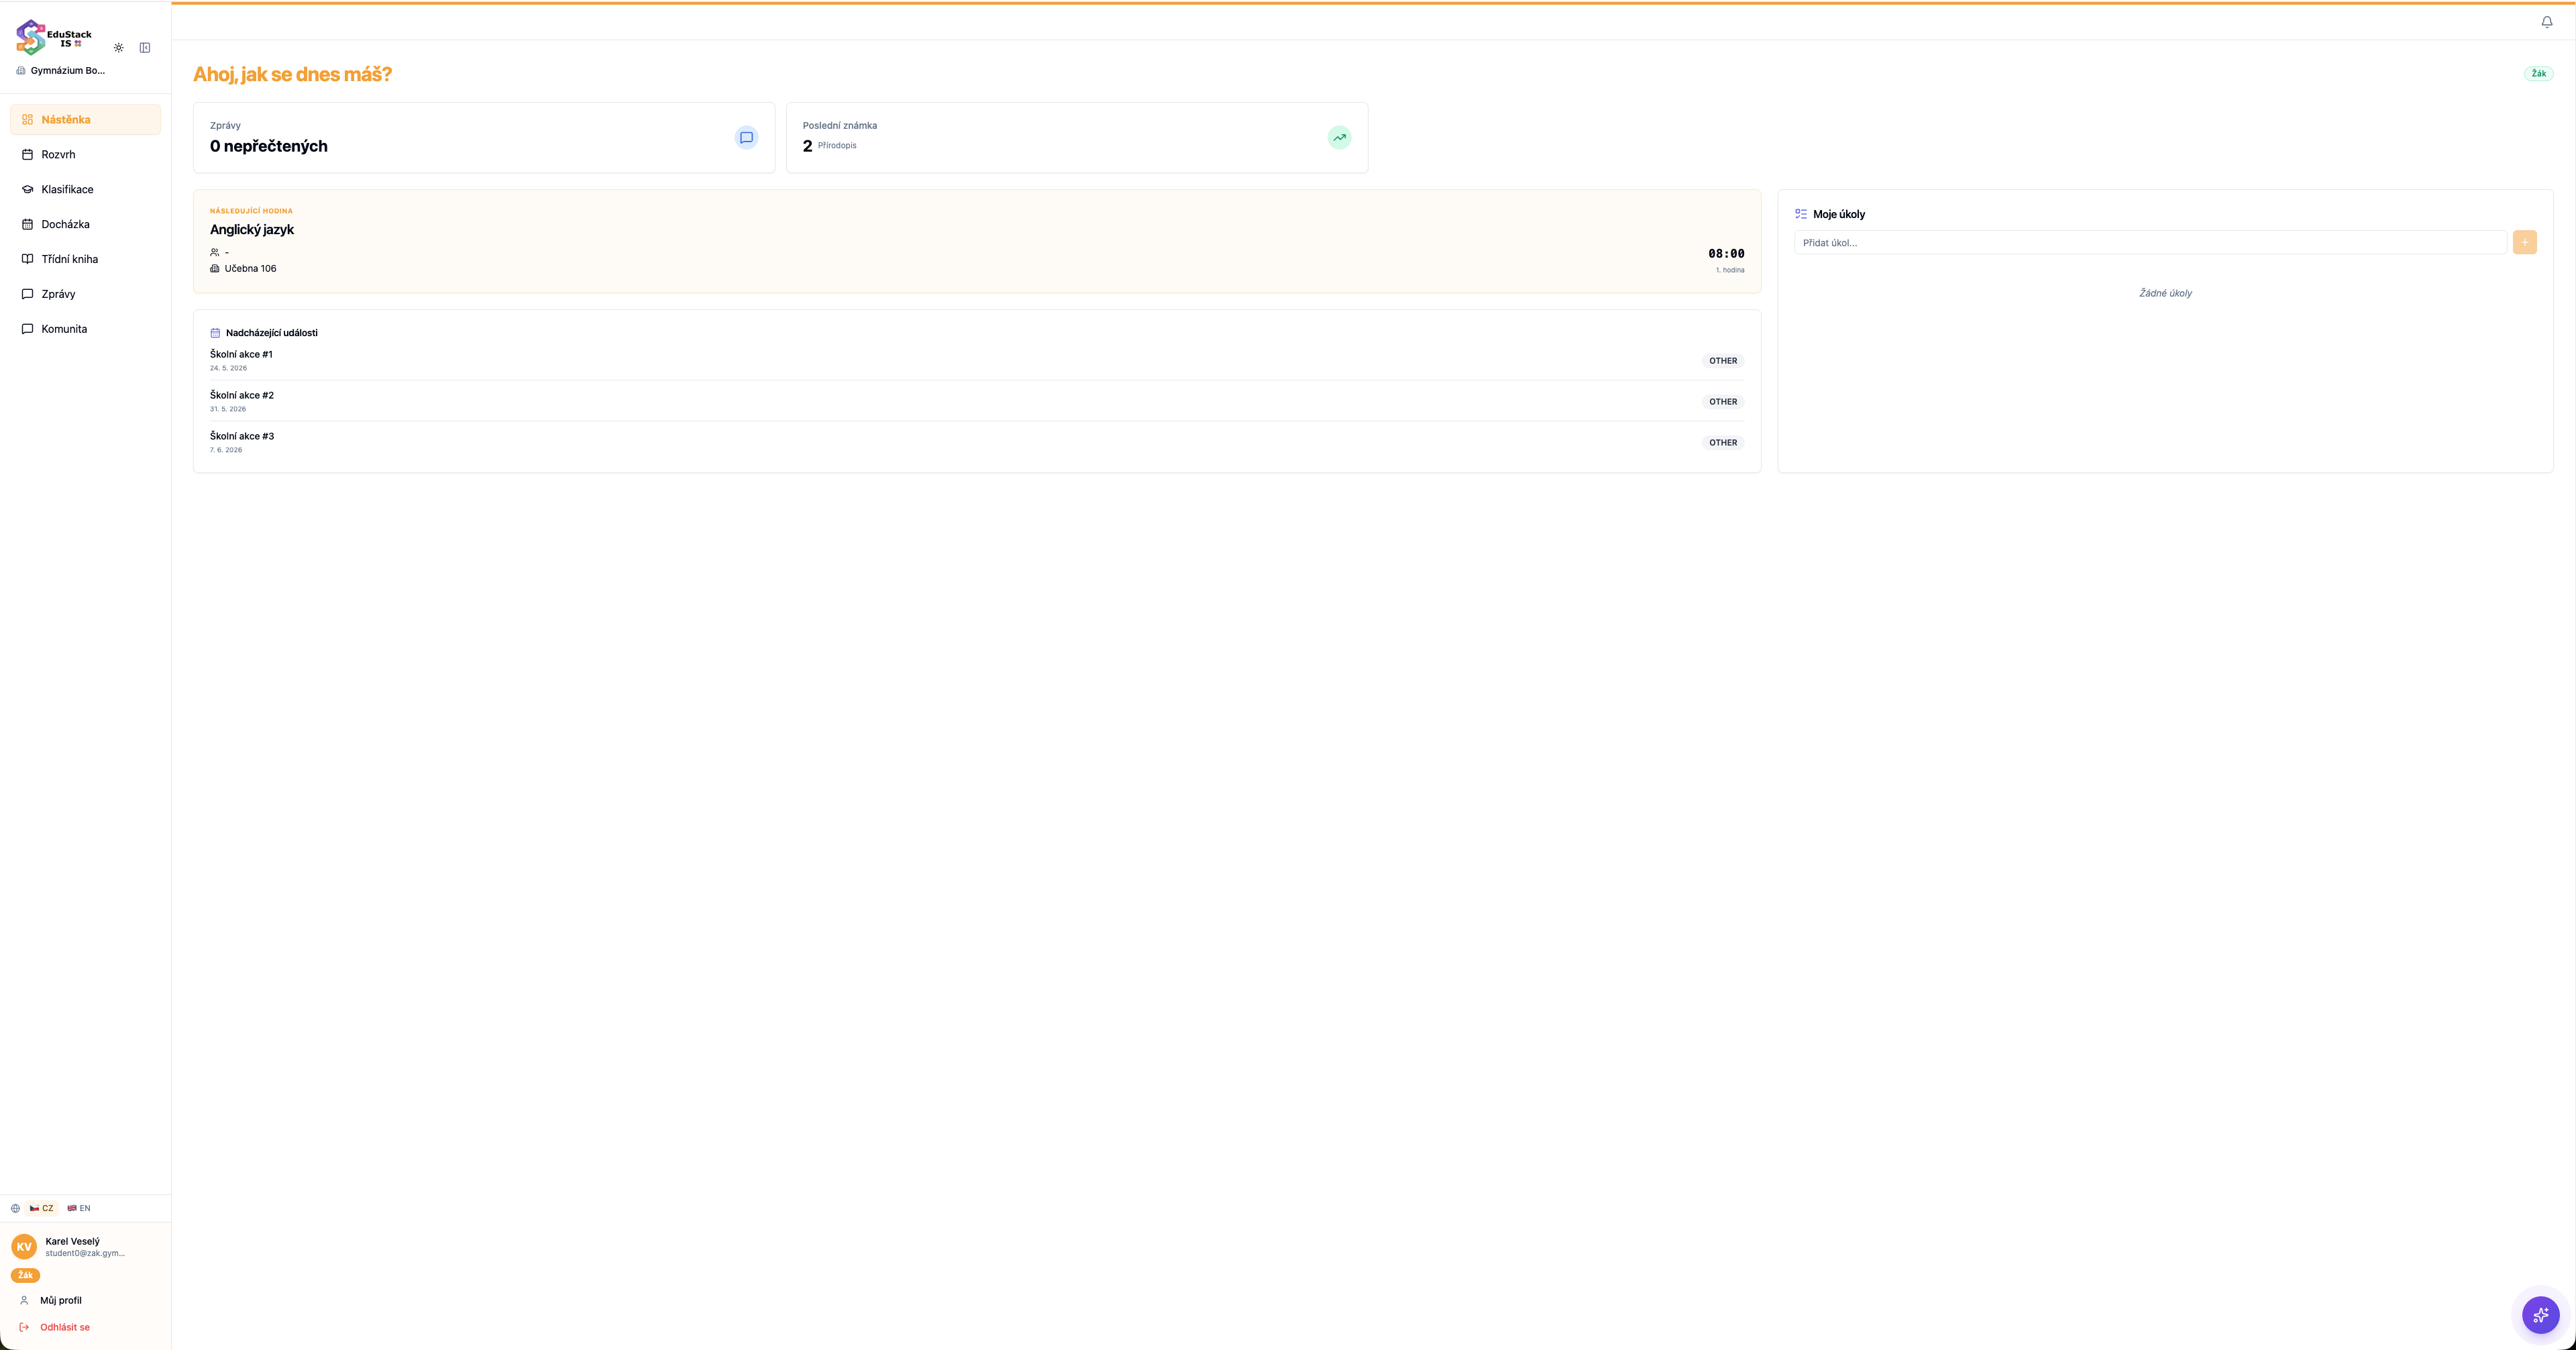Screen dimensions: 2576x1350
Task: Click OTHER tag on Školní akce #1
Action: coord(1723,361)
